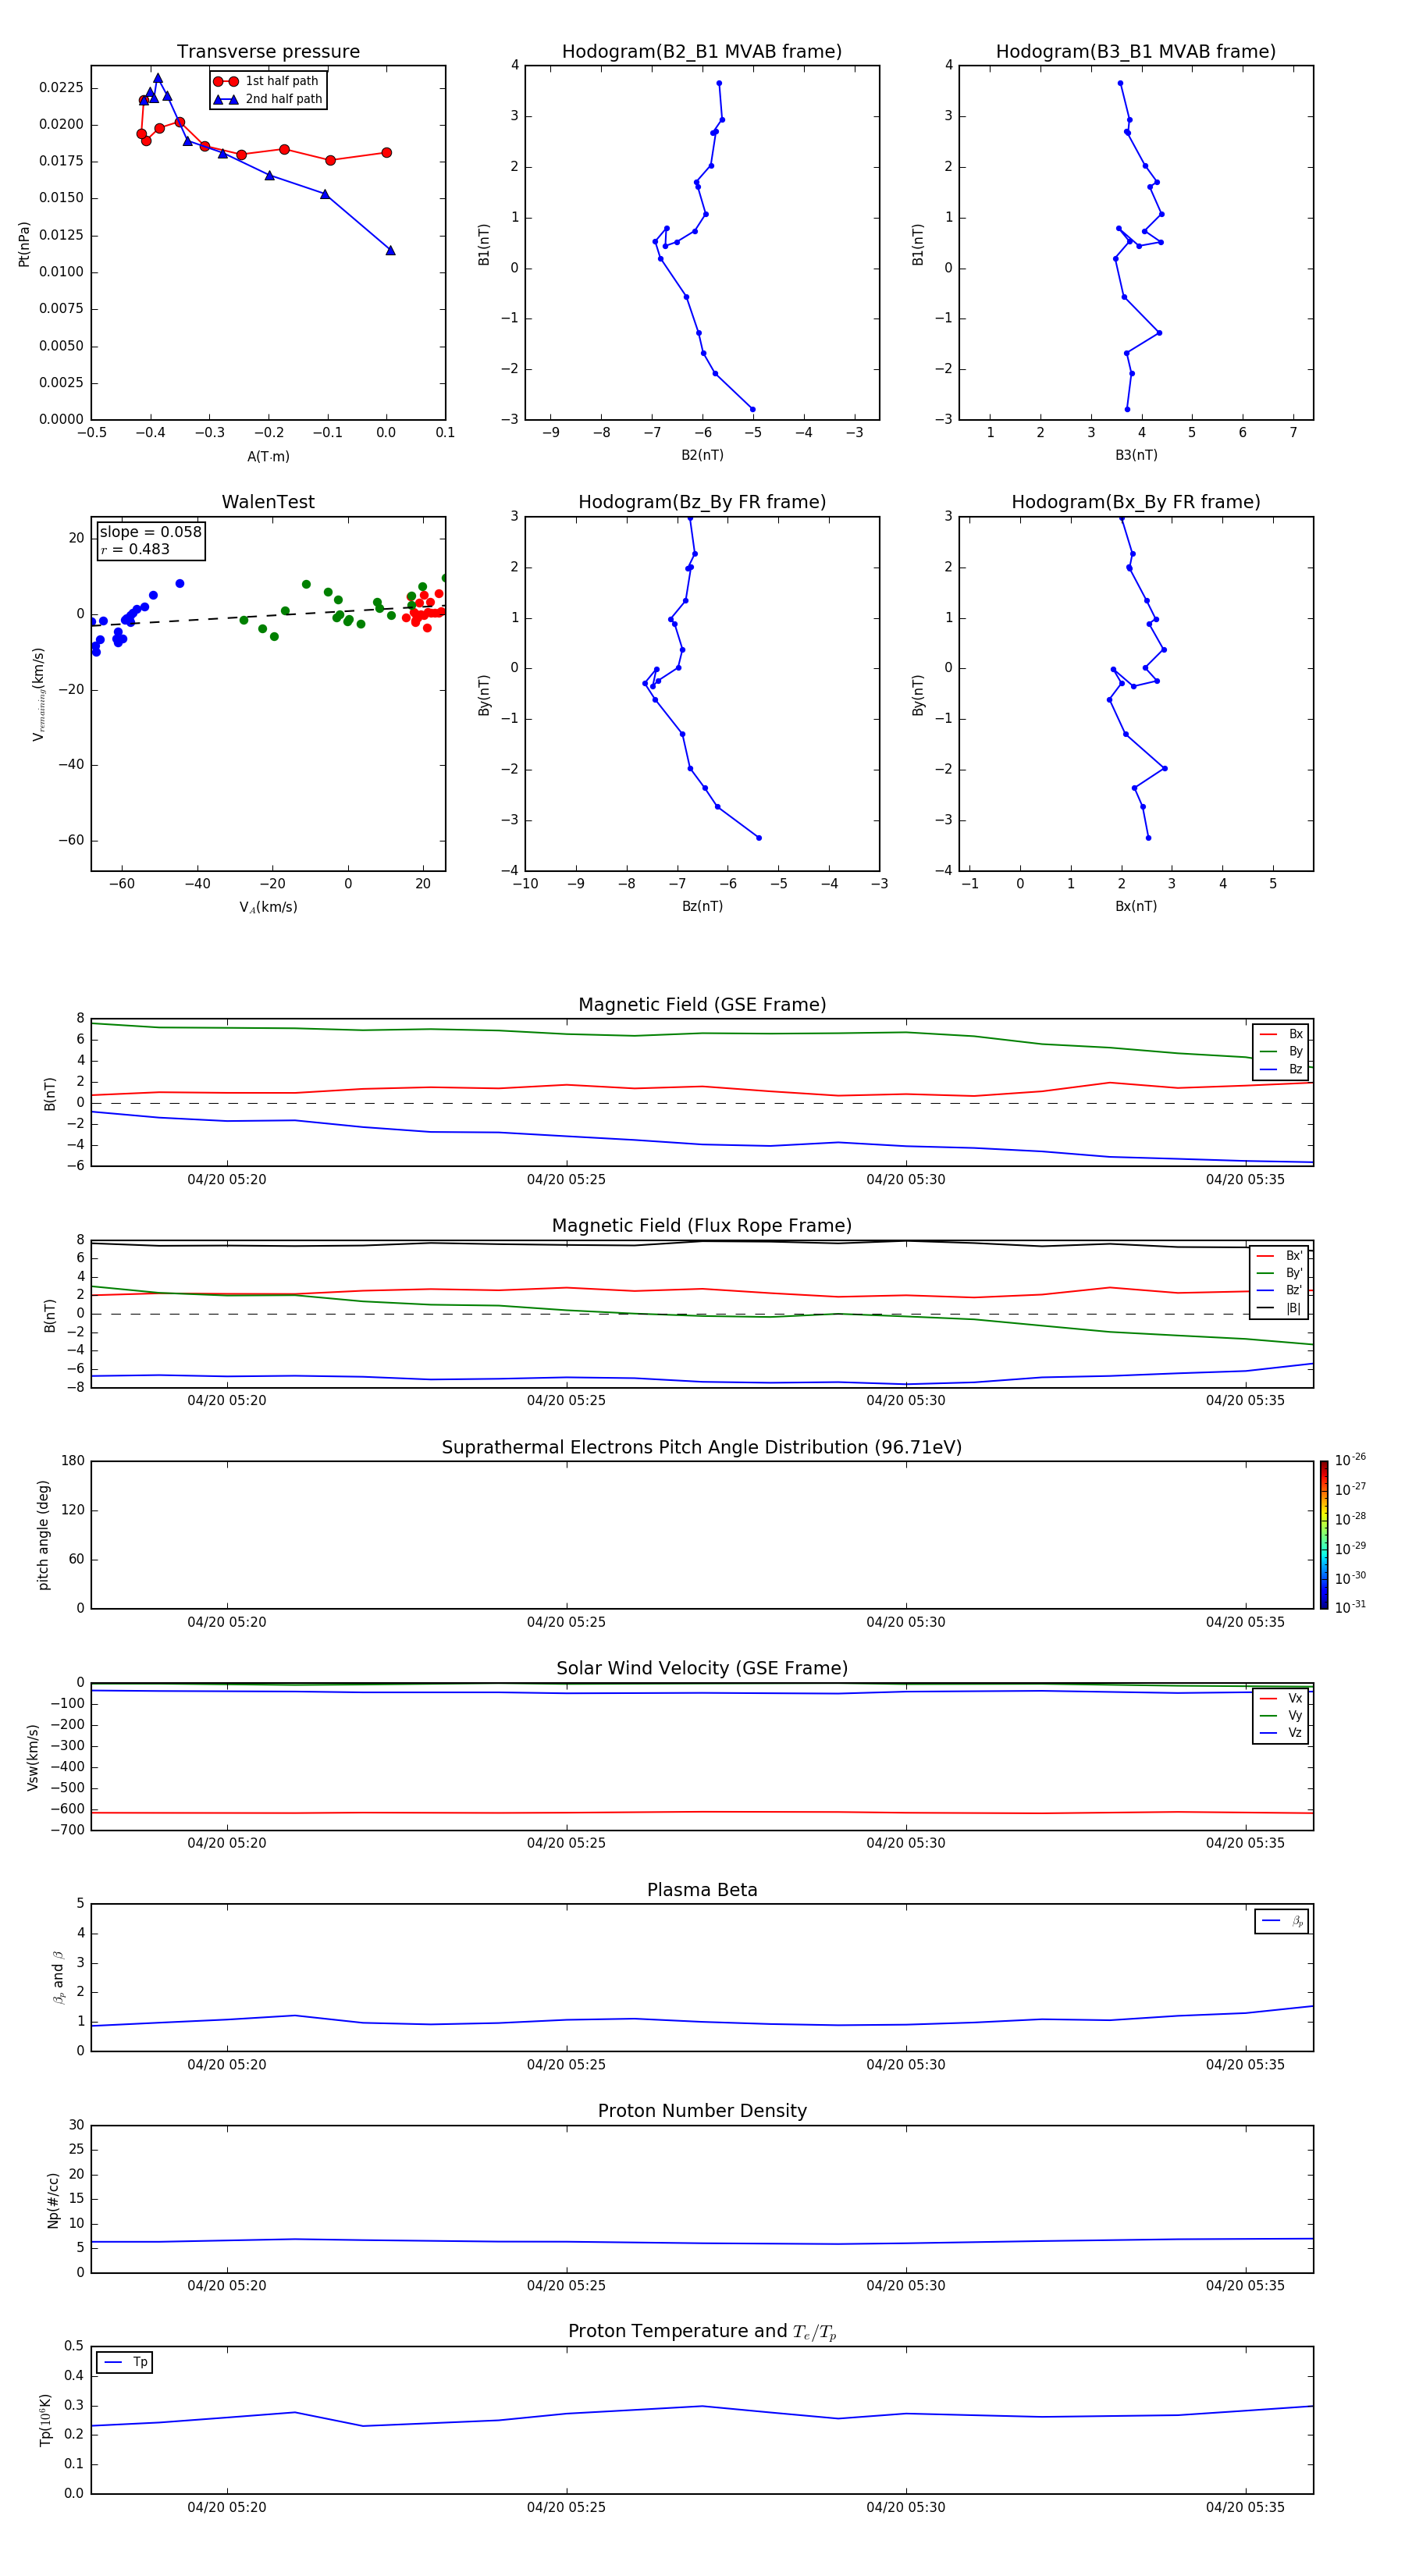
Task: Click the pitch angle colorbar
Action: (x=1323, y=1535)
